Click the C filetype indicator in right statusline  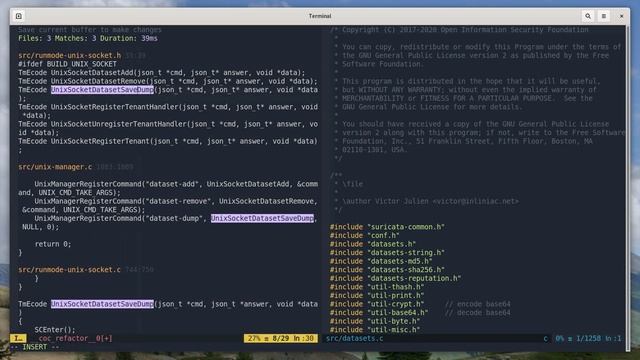[x=545, y=338]
